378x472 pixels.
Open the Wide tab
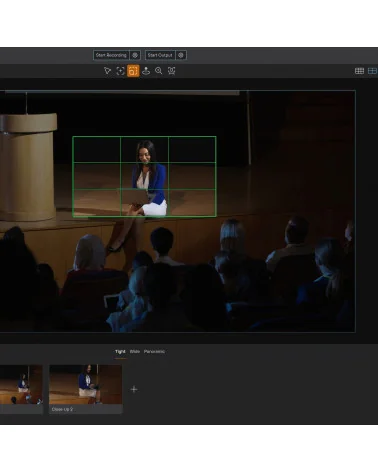click(x=135, y=352)
